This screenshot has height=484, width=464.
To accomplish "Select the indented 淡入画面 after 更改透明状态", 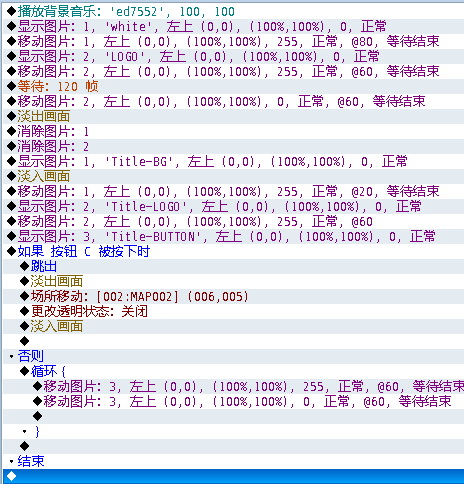I will click(233, 327).
